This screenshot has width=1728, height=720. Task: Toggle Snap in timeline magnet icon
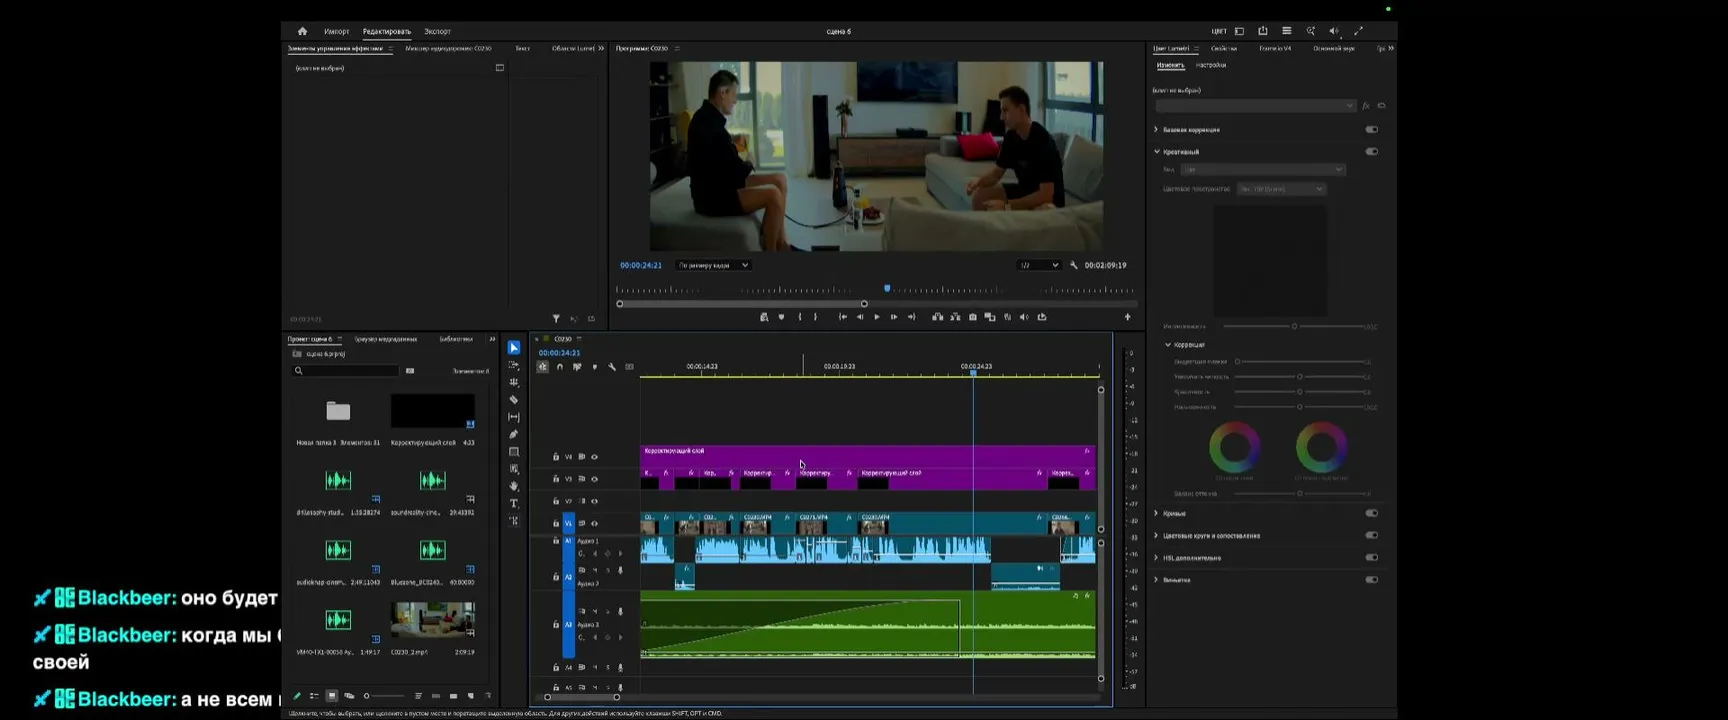[560, 367]
